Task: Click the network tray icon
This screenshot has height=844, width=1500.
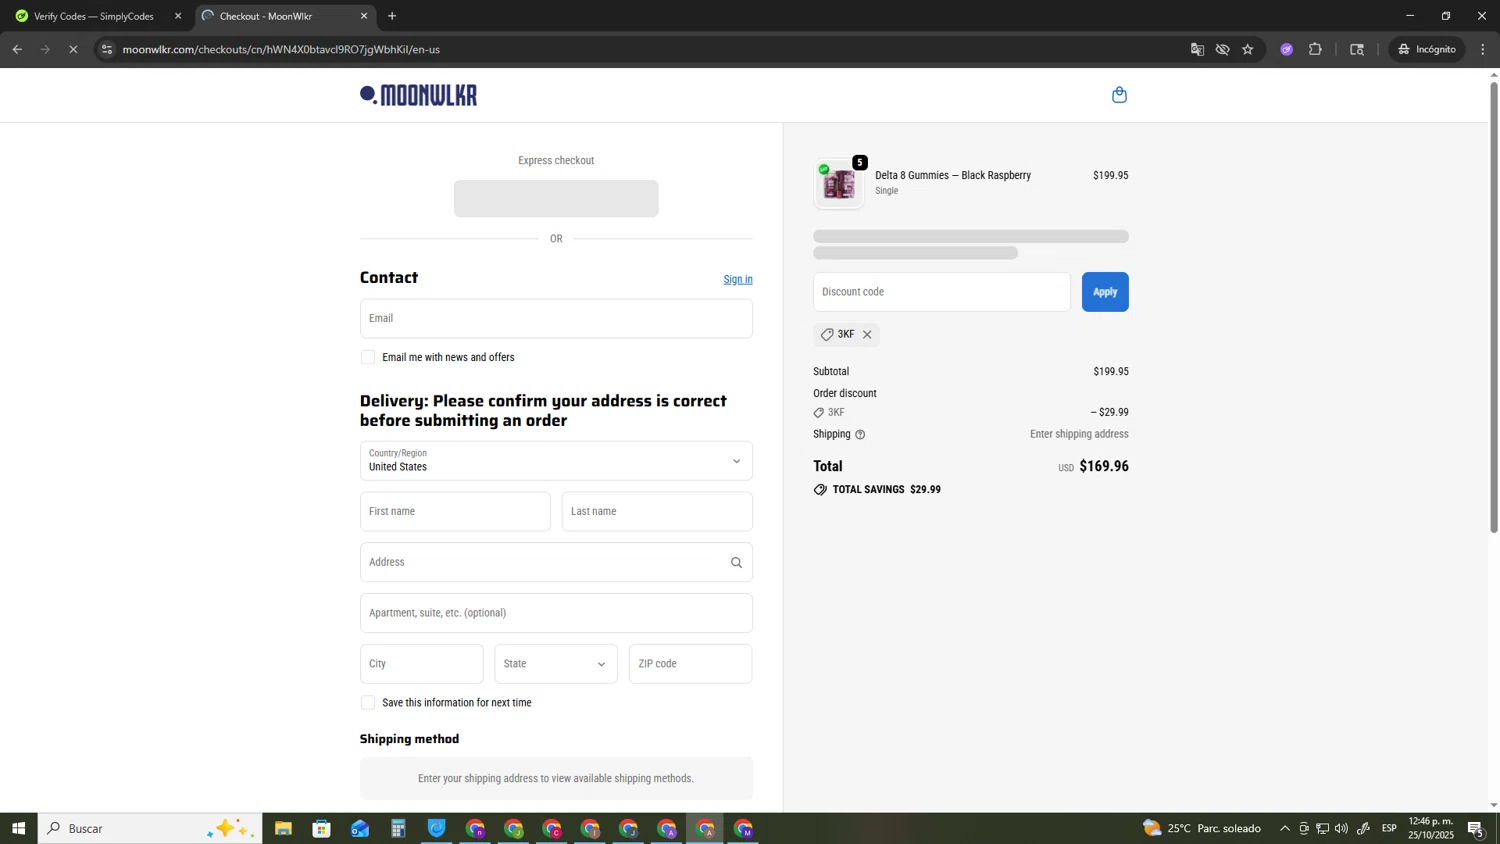Action: click(1322, 828)
